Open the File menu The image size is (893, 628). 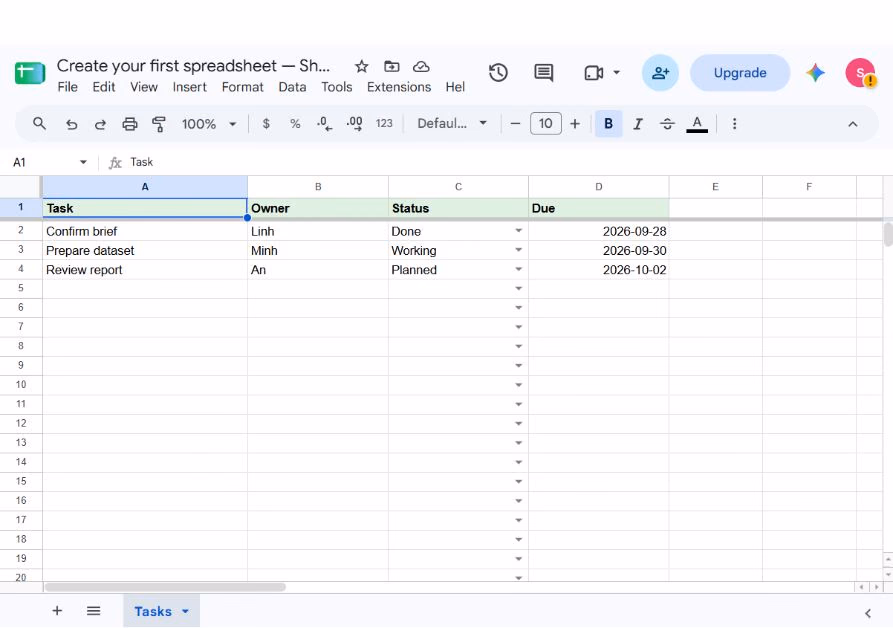pyautogui.click(x=67, y=87)
